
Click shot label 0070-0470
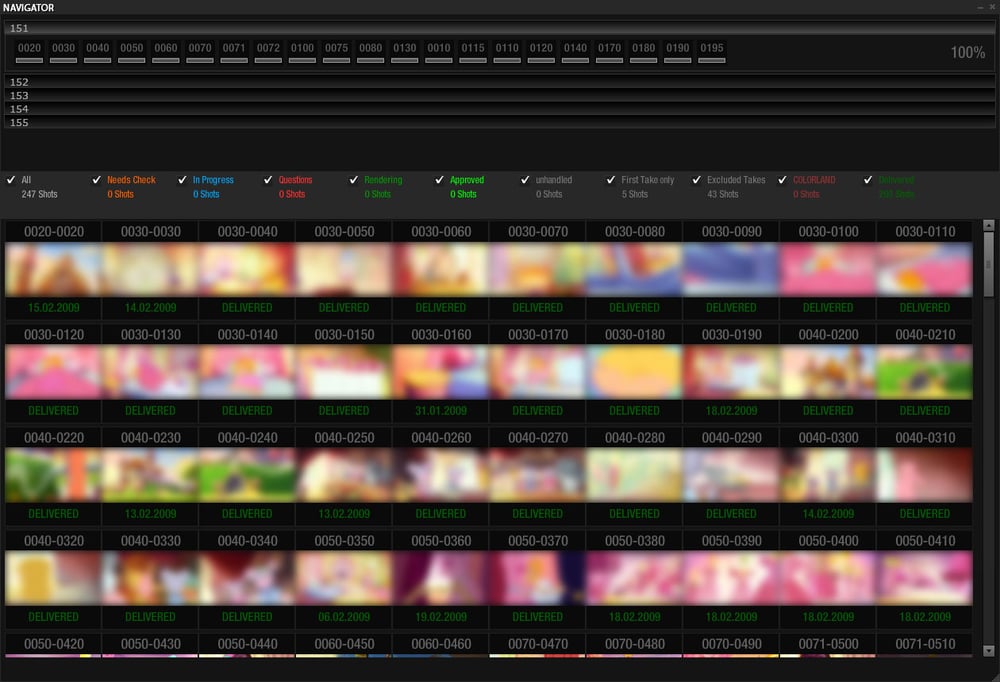click(538, 644)
